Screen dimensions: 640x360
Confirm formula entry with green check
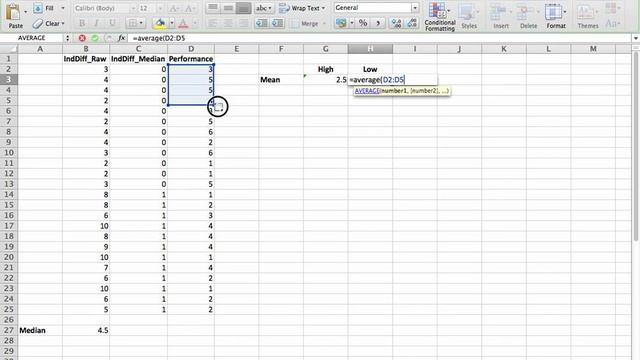(x=95, y=38)
